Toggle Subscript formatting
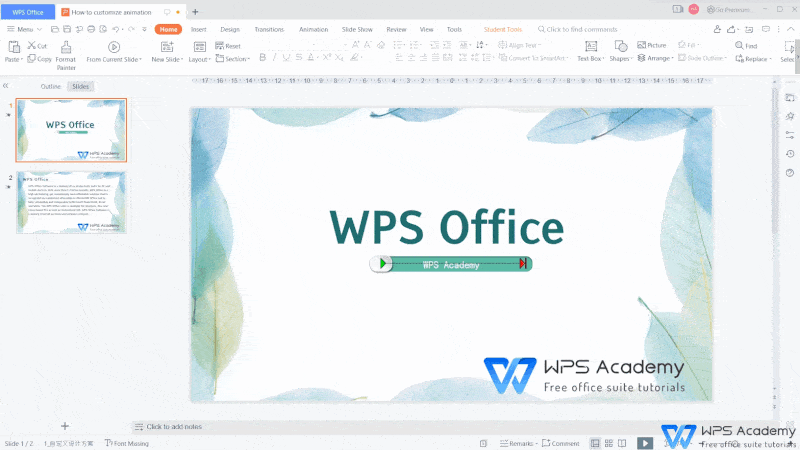Image resolution: width=800 pixels, height=450 pixels. click(x=339, y=58)
